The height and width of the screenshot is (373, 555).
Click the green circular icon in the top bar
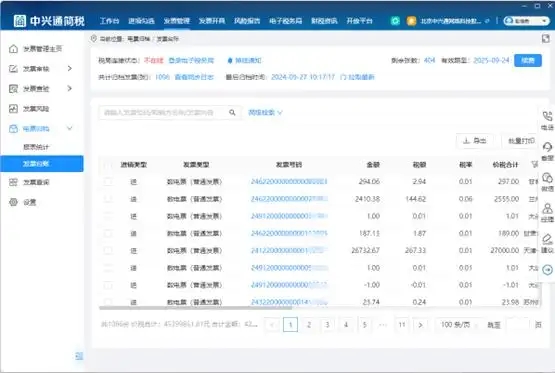coord(395,21)
